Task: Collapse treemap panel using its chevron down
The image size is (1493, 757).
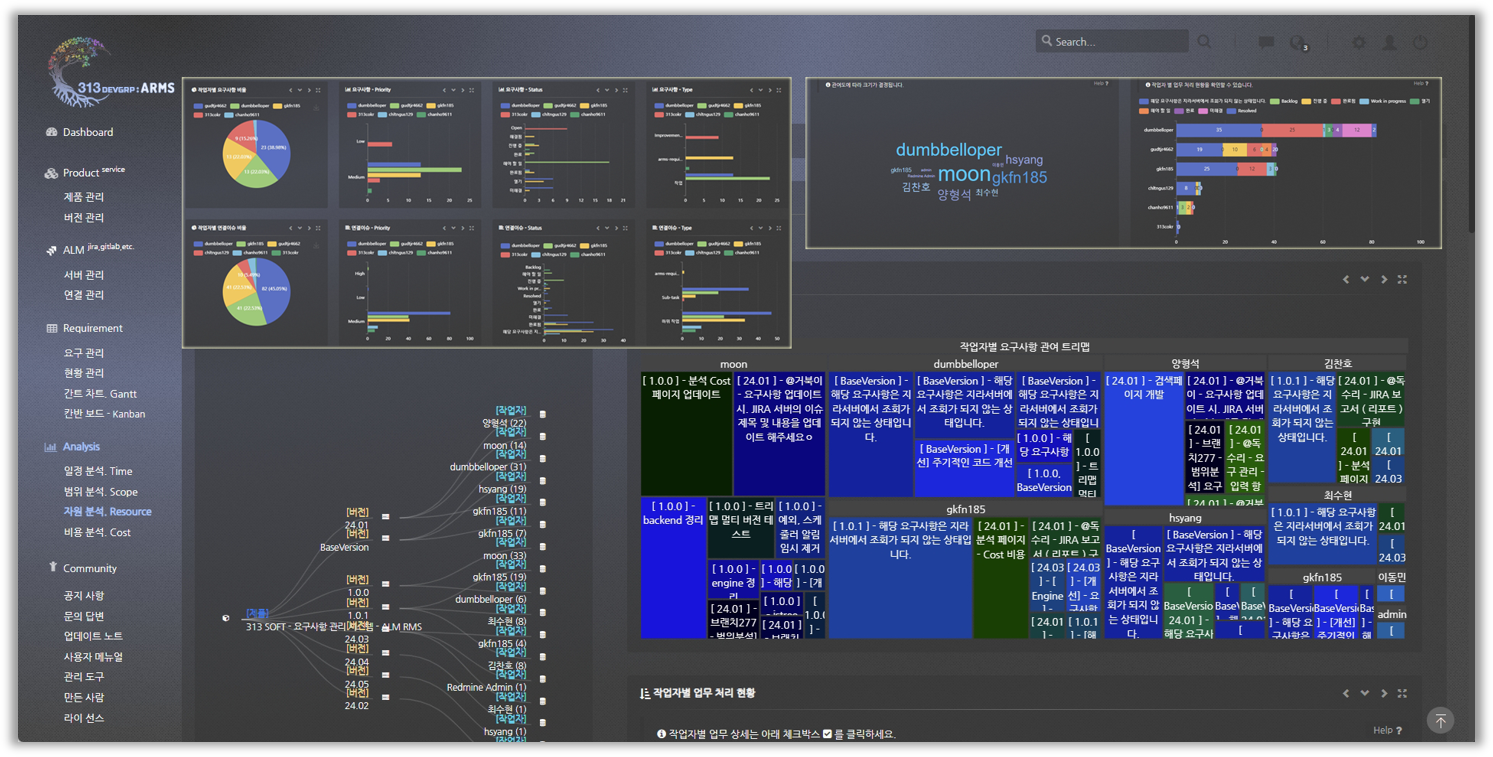Action: pos(1365,280)
